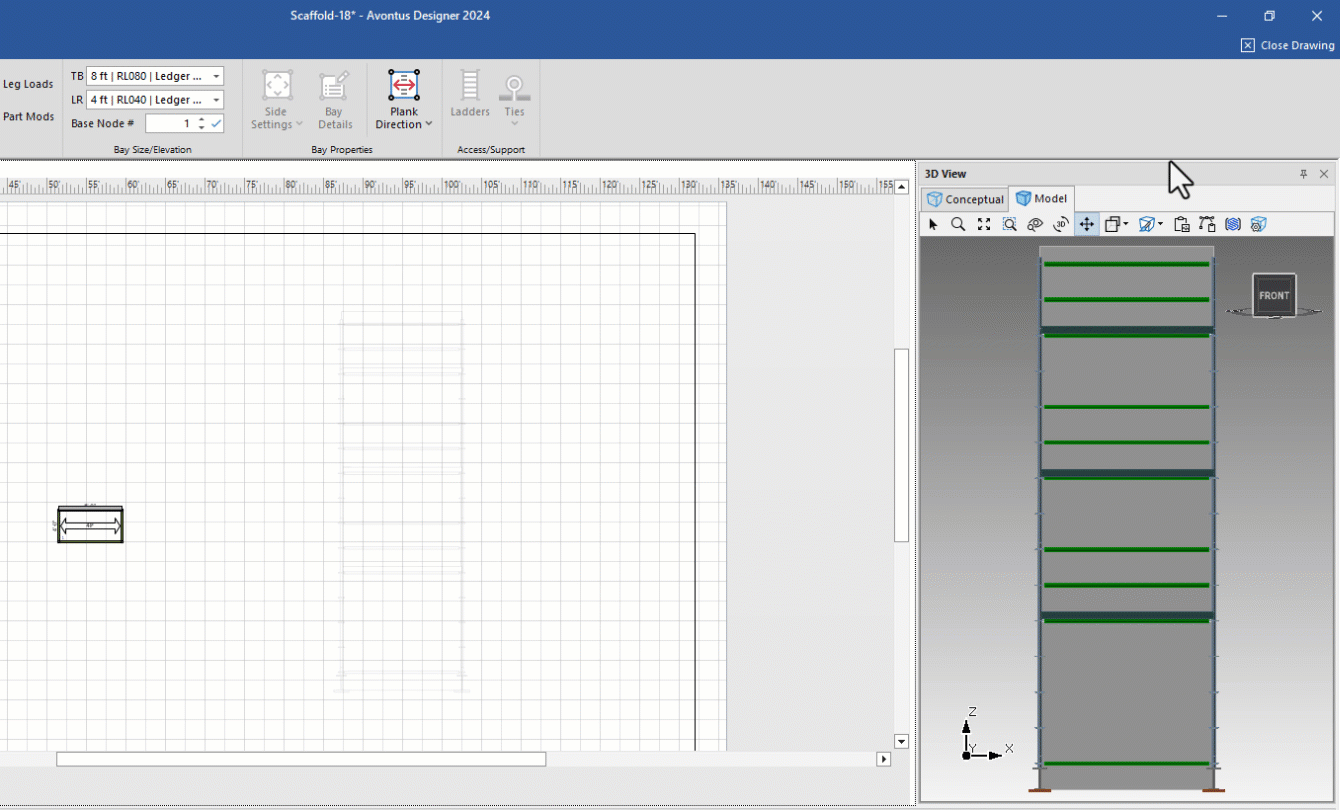Screen dimensions: 1340x810
Task: Click the FRONT face of view cube
Action: (1274, 295)
